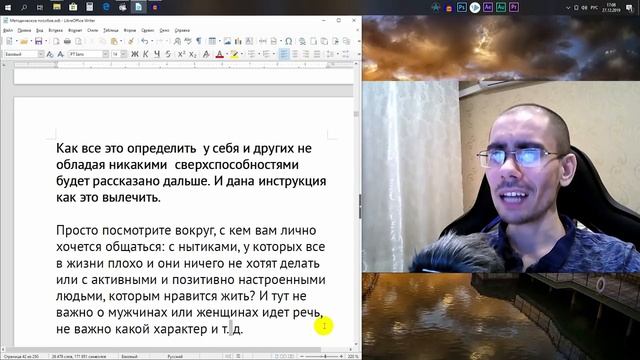Image resolution: width=640 pixels, height=360 pixels.
Task: Apply the yellow highlighting color
Action: point(234,54)
